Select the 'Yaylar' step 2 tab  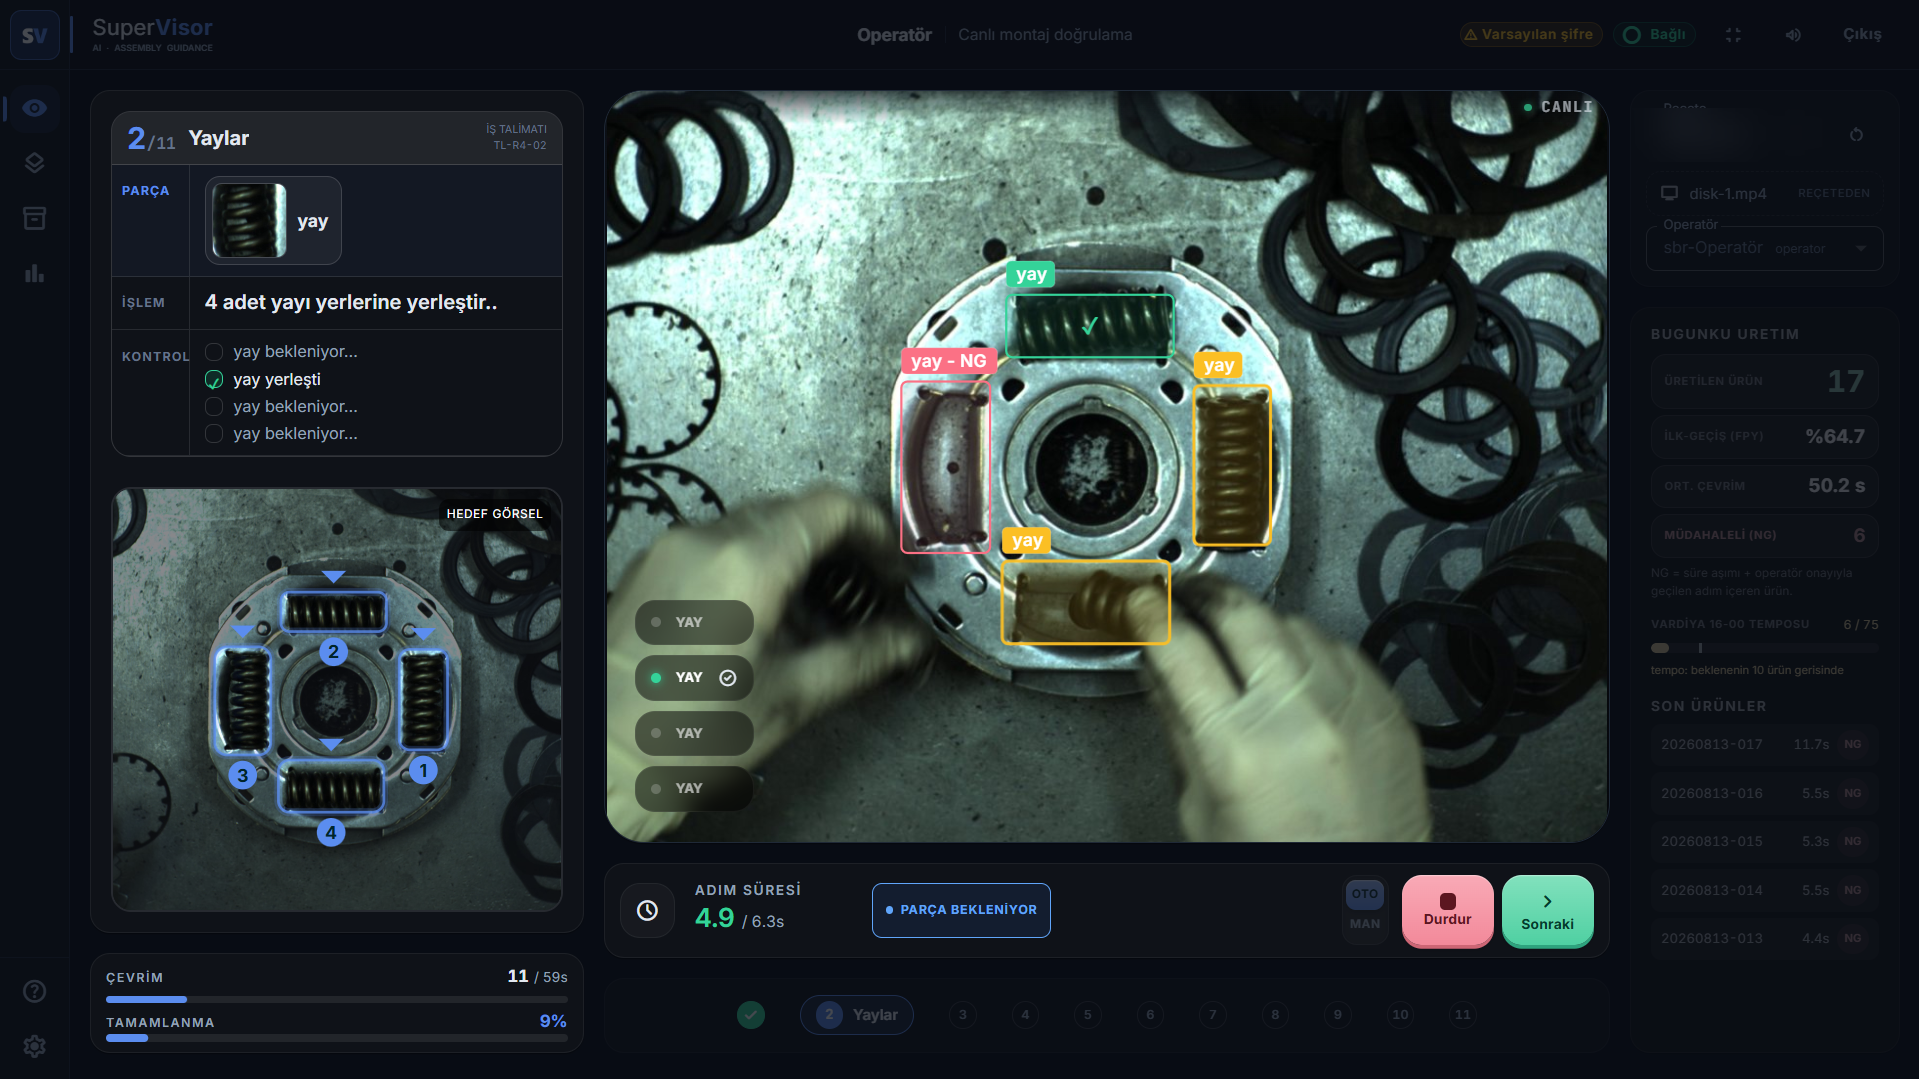[x=857, y=1015]
